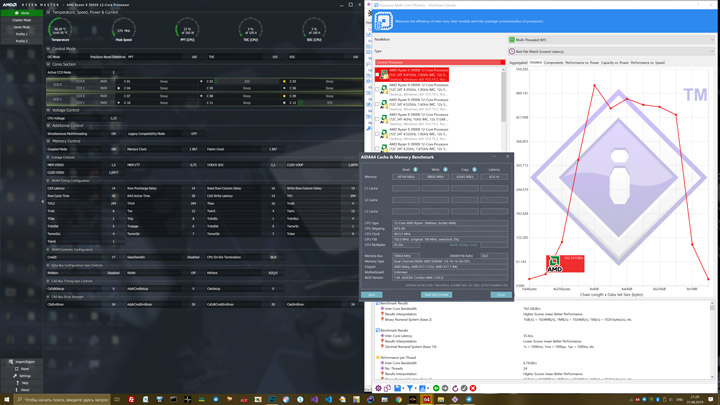This screenshot has height=405, width=720.
Task: Open About in Ryzen Master sidebar
Action: (22, 389)
